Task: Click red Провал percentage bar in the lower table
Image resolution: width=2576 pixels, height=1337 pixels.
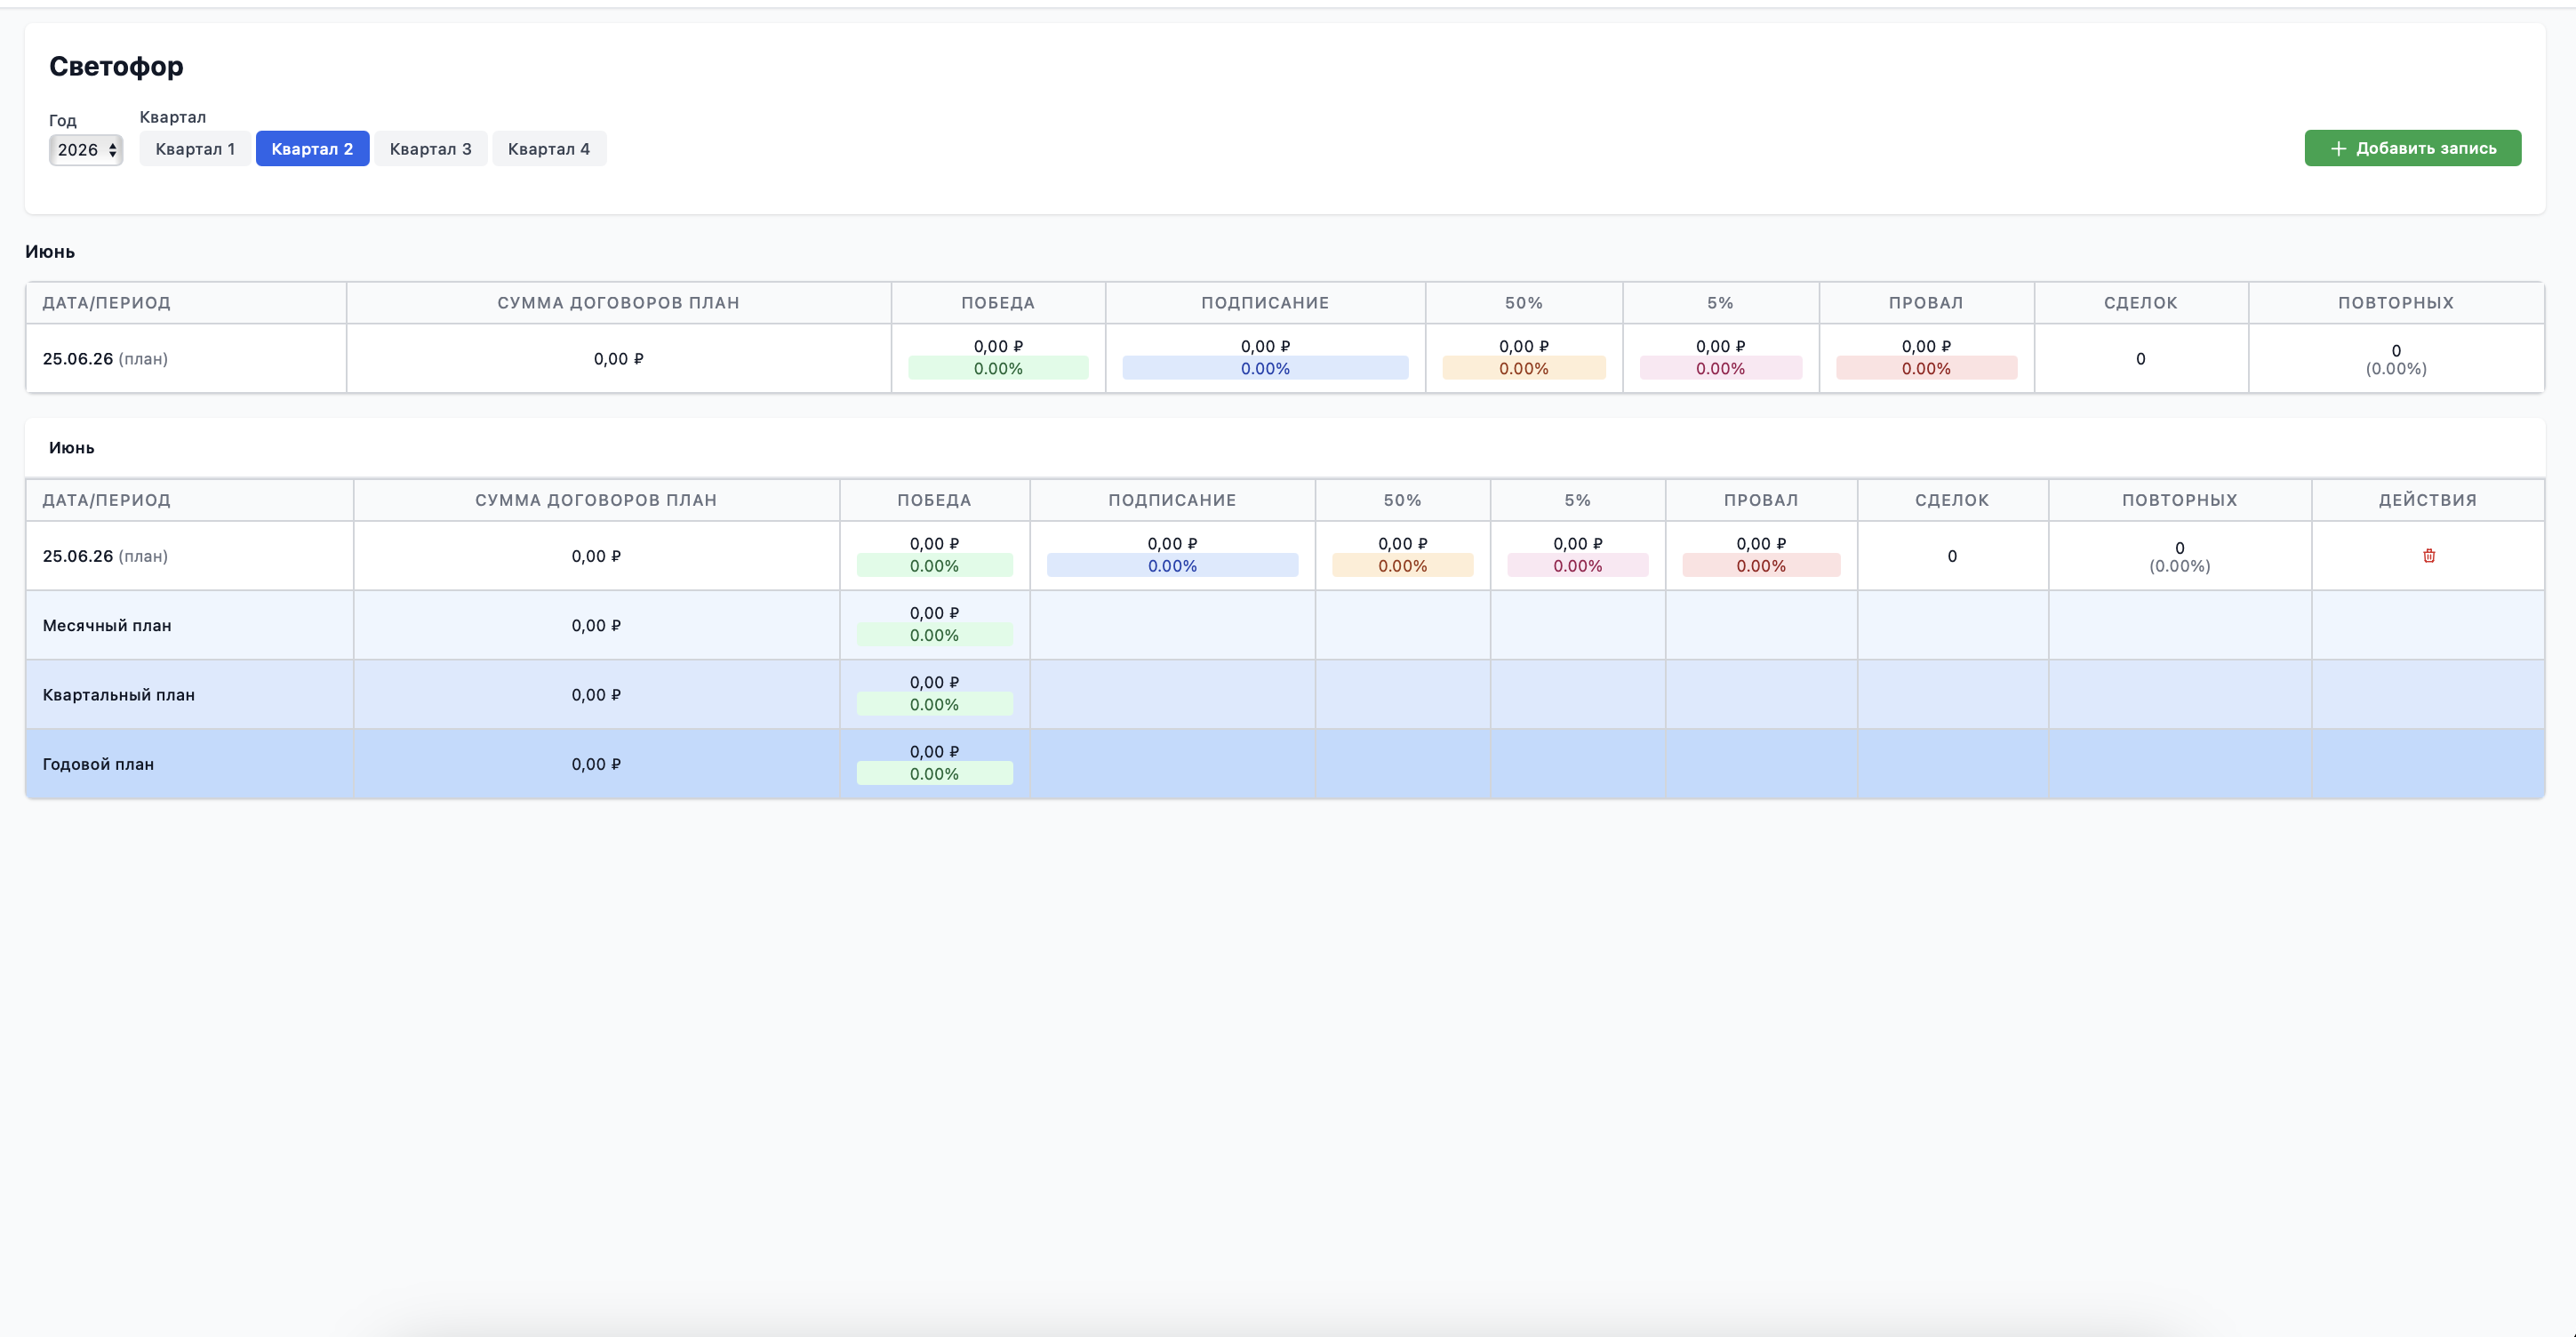Action: [1760, 566]
